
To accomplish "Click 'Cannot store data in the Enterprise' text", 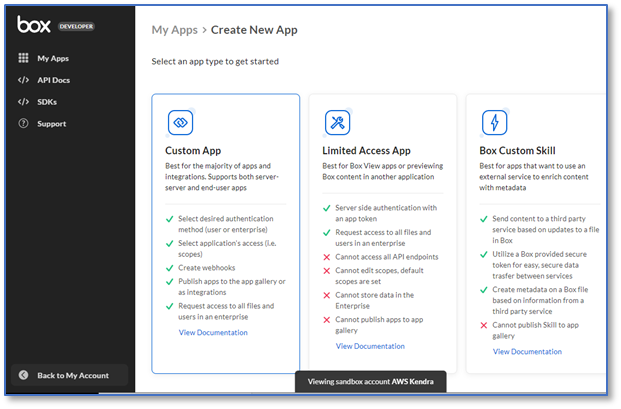I will pos(375,301).
